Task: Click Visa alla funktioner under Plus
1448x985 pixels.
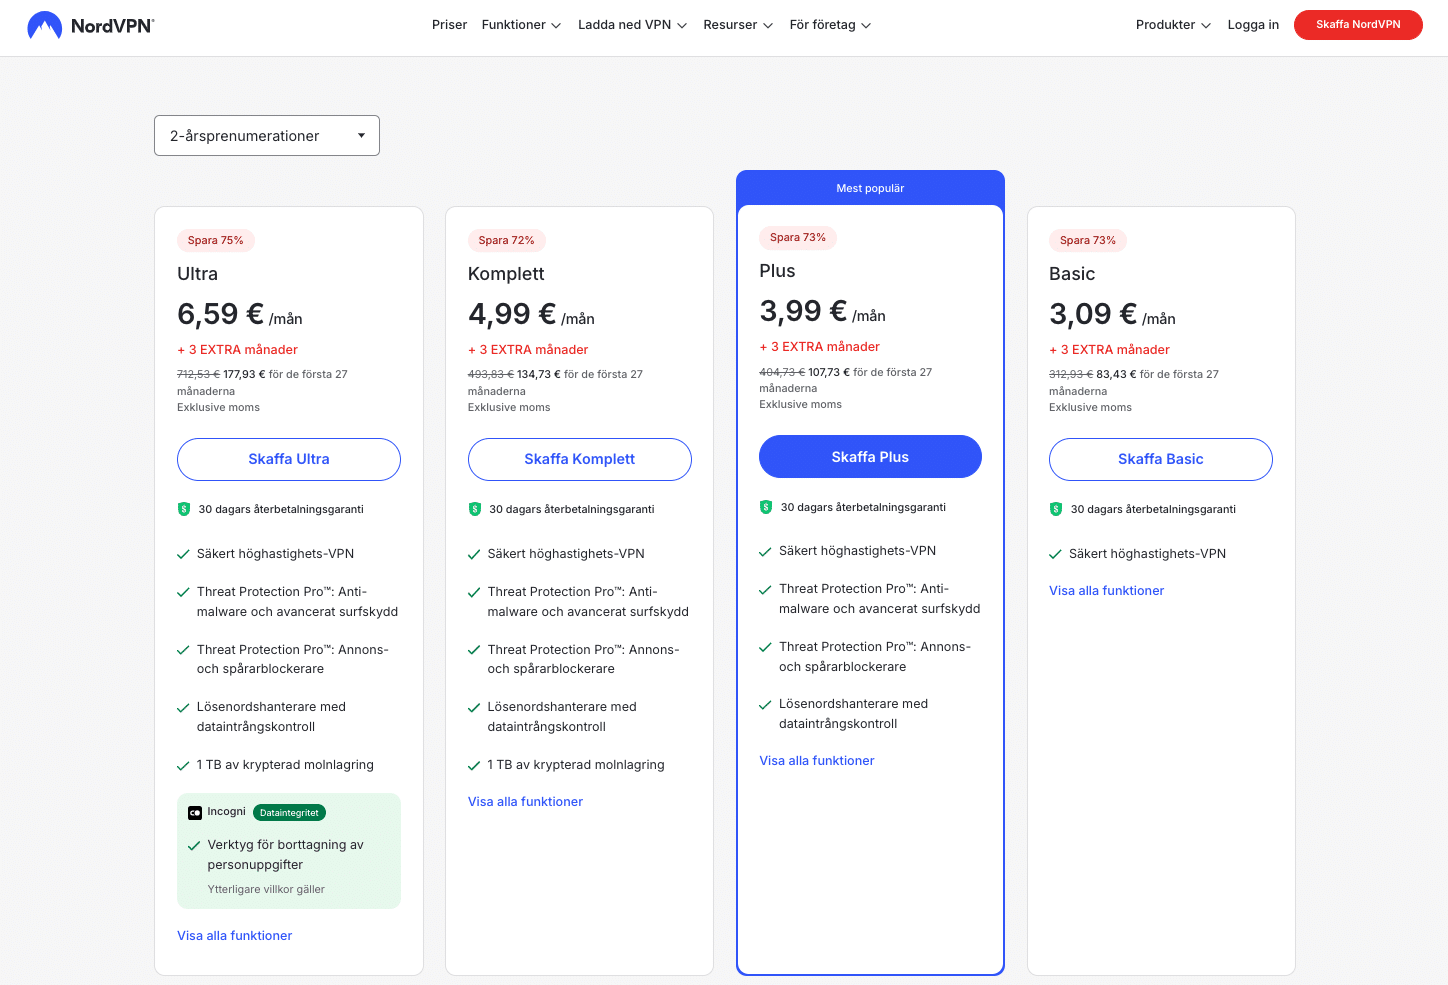Action: [817, 761]
